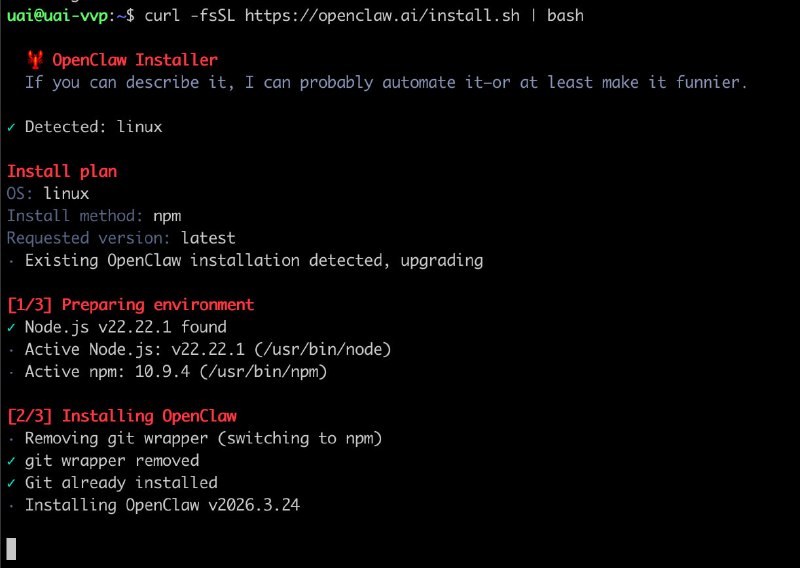Image resolution: width=800 pixels, height=568 pixels.
Task: Click the checkmark before "Git already installed"
Action: click(11, 483)
